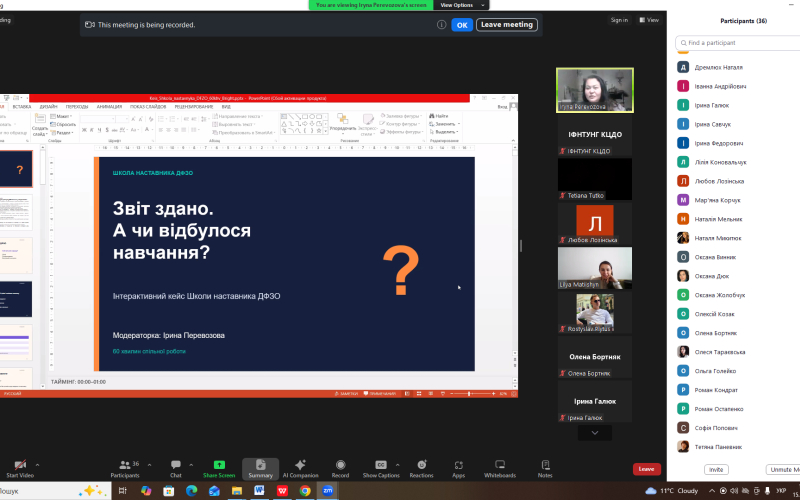This screenshot has width=800, height=500.
Task: Click the green Share Screen icon
Action: [219, 465]
